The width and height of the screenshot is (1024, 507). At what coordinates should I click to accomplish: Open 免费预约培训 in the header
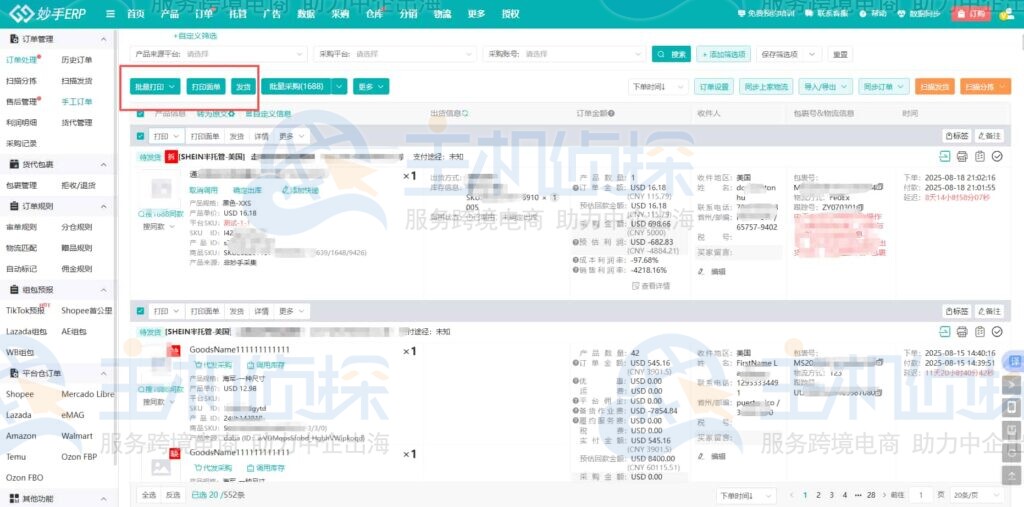tap(767, 14)
